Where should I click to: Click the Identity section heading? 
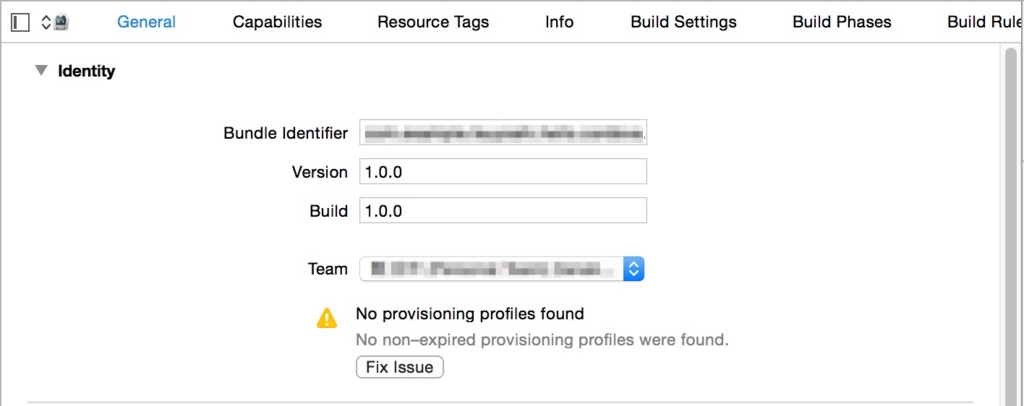click(x=86, y=70)
